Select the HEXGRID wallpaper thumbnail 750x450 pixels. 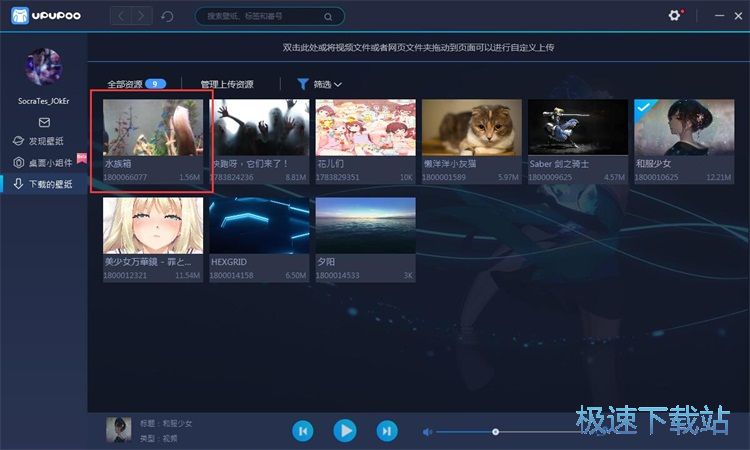click(x=259, y=225)
